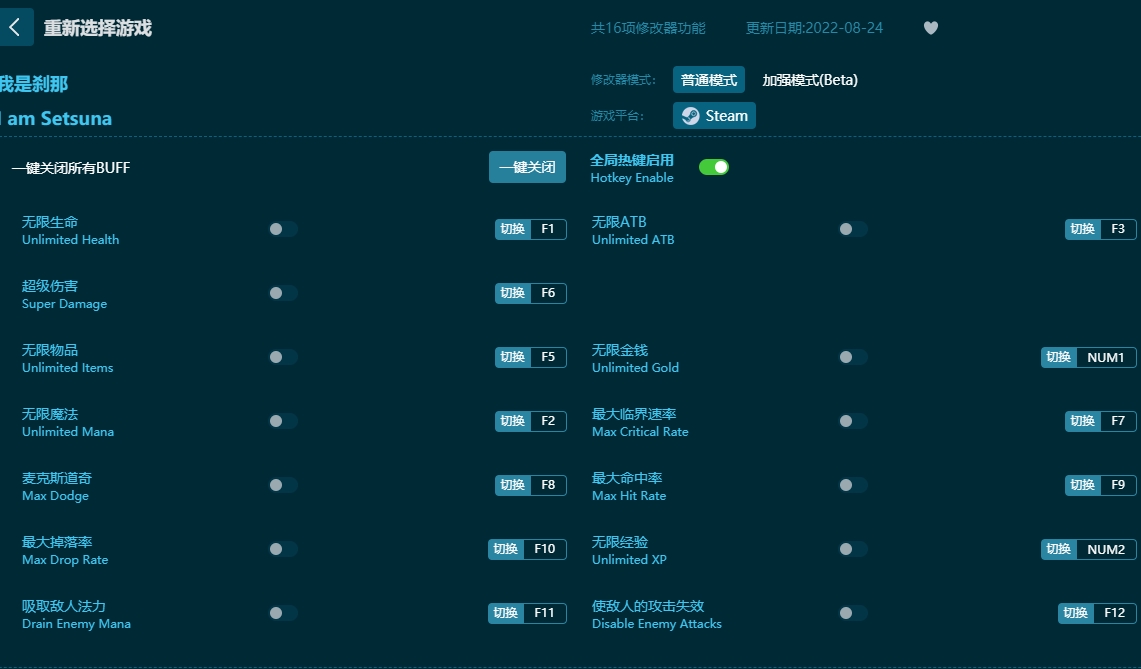Click the Unlimited Health label
Screen dimensions: 1141x669
pyautogui.click(x=71, y=240)
